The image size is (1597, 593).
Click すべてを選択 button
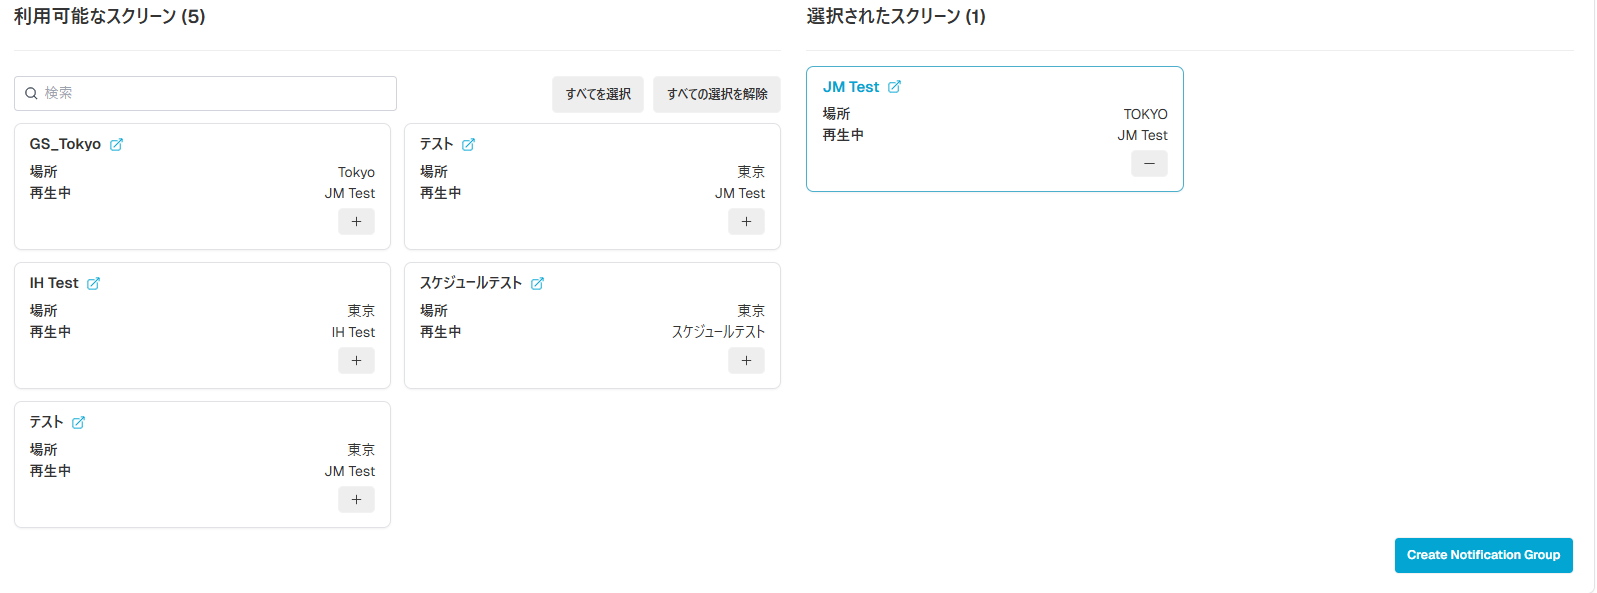(598, 94)
